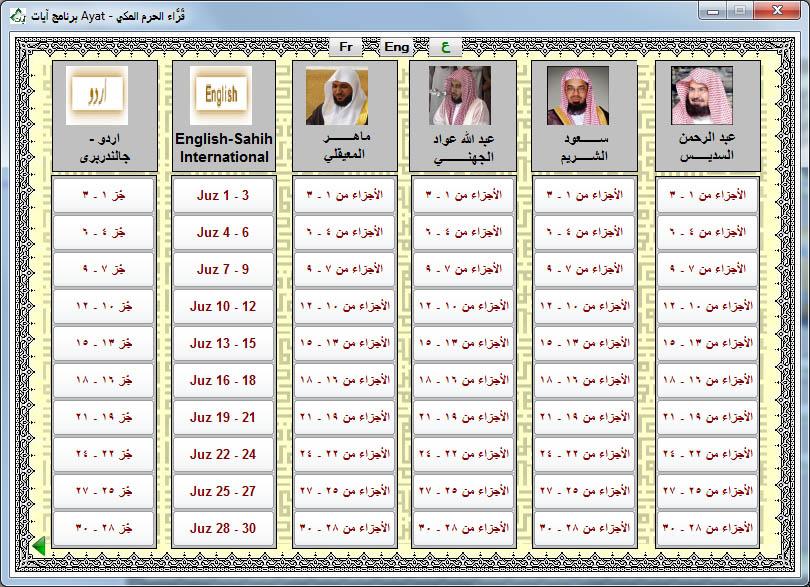Open Juz 28 - 30 under Al-Sudais
The width and height of the screenshot is (810, 587).
(705, 528)
